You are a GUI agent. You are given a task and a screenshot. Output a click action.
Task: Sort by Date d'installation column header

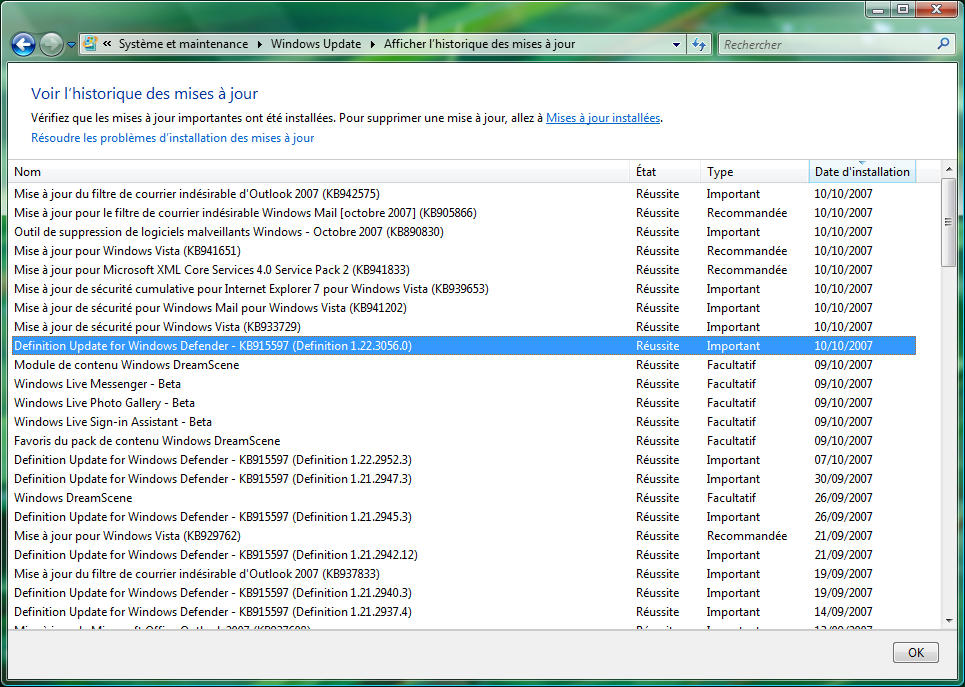click(x=861, y=172)
